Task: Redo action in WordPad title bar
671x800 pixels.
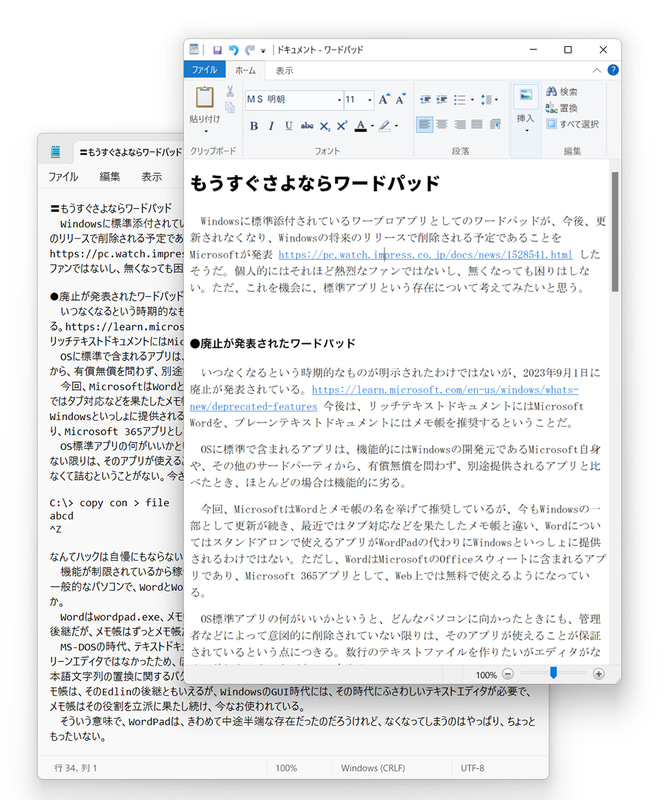Action: click(x=250, y=50)
